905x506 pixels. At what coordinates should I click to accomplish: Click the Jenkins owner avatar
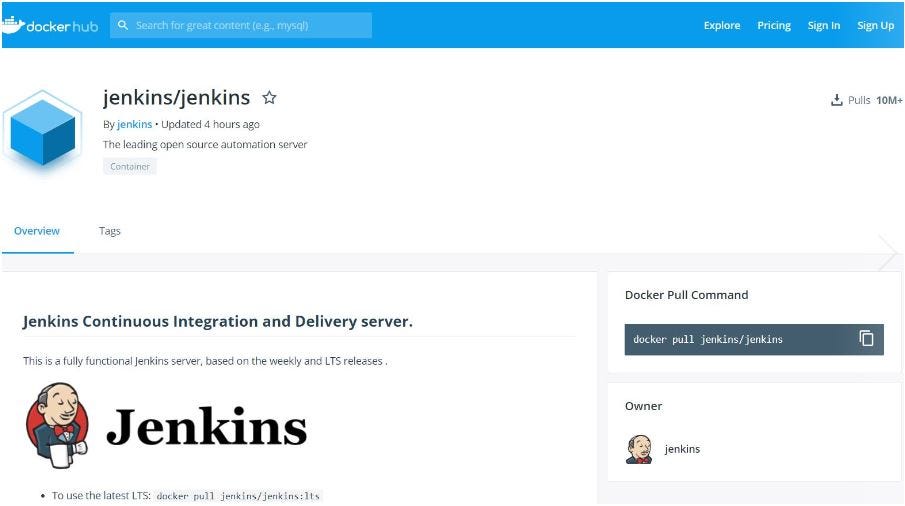tap(639, 449)
